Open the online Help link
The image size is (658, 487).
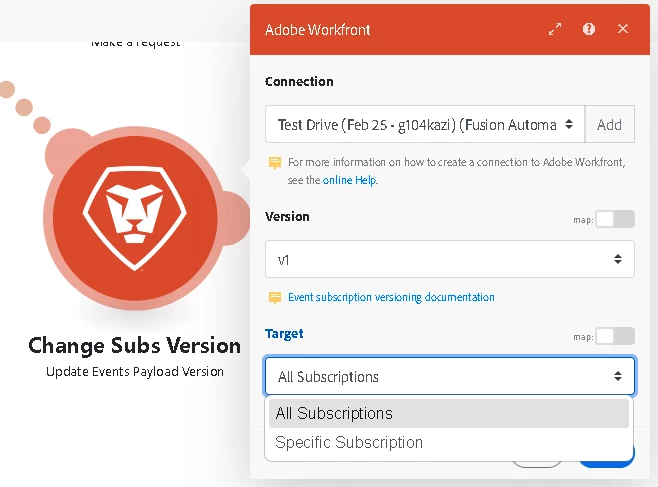350,180
